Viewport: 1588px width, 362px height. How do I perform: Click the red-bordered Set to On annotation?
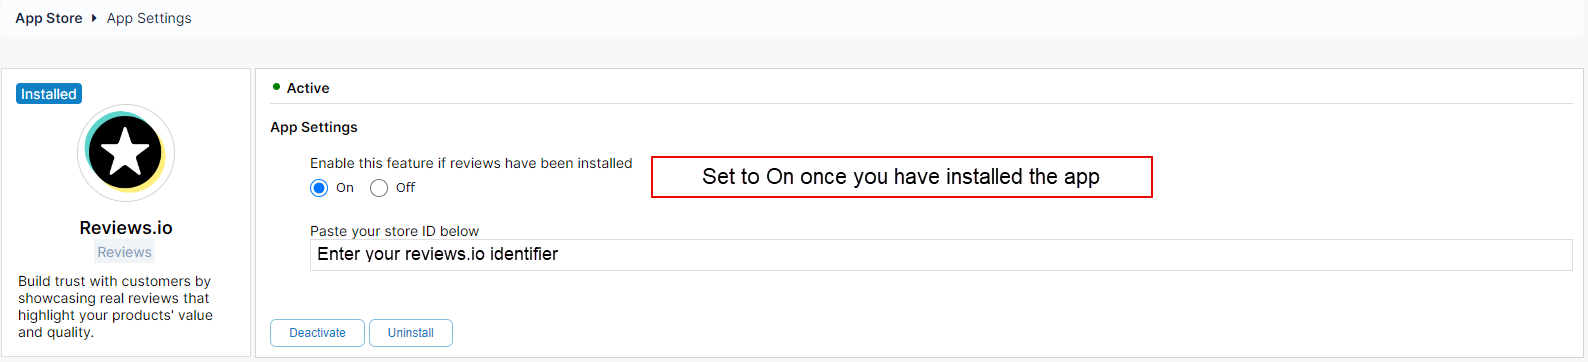[902, 177]
